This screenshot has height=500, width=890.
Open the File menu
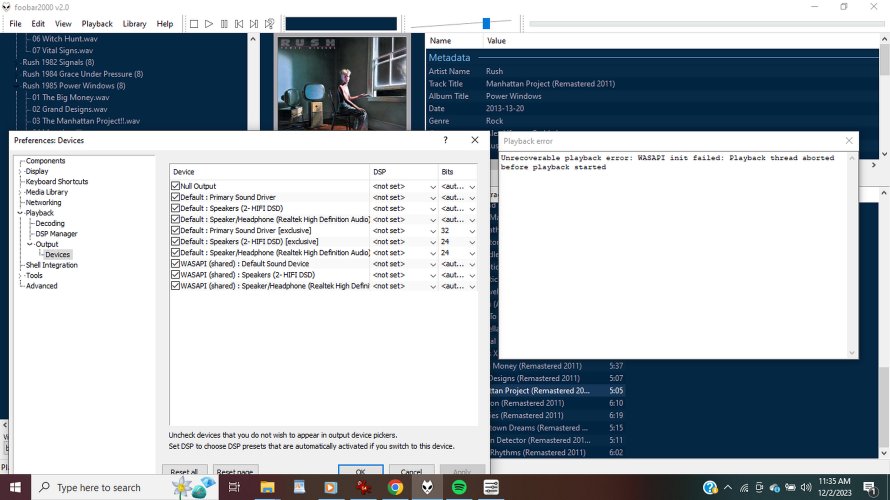pyautogui.click(x=15, y=24)
